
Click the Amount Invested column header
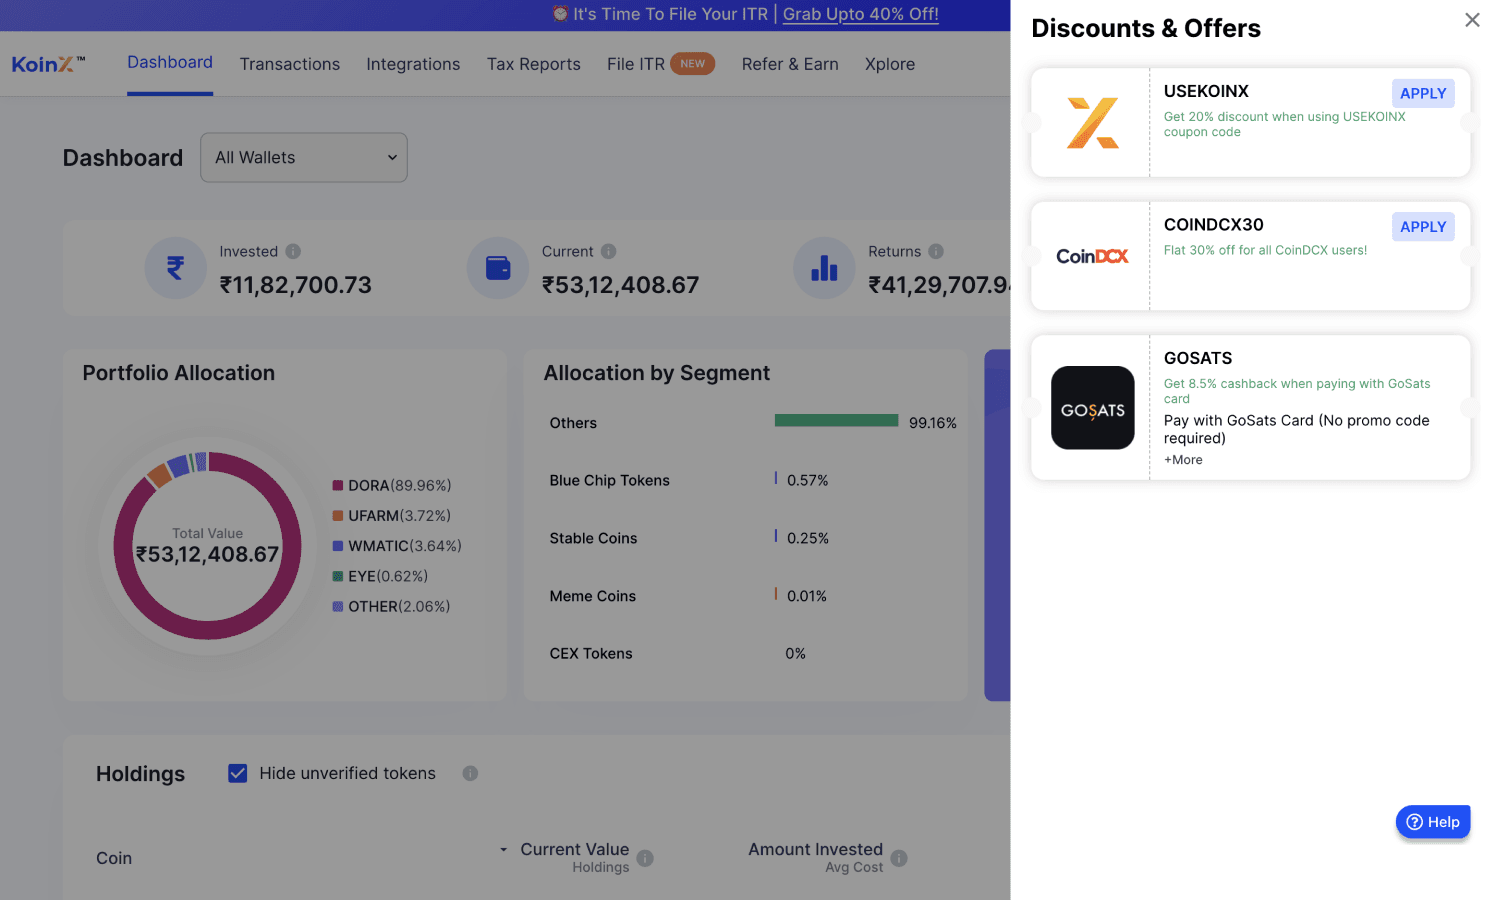coord(816,850)
